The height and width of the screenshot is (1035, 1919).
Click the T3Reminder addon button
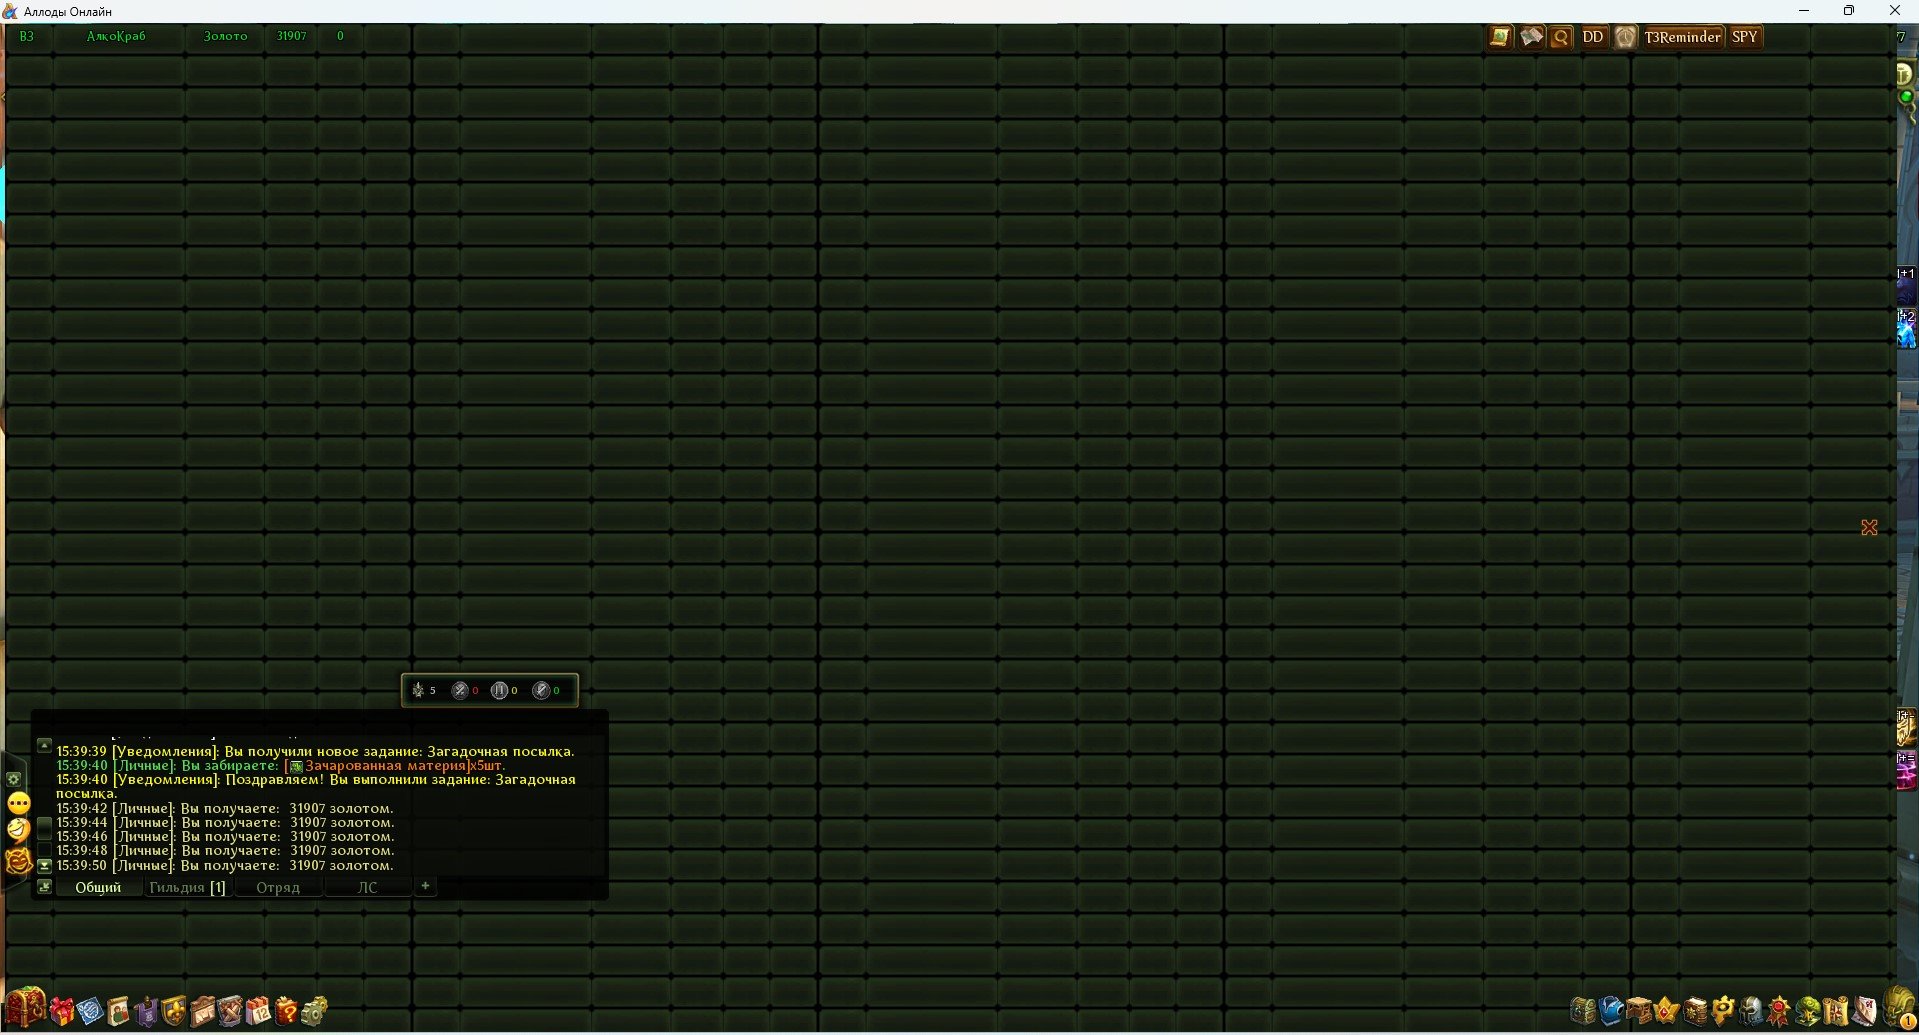1683,38
